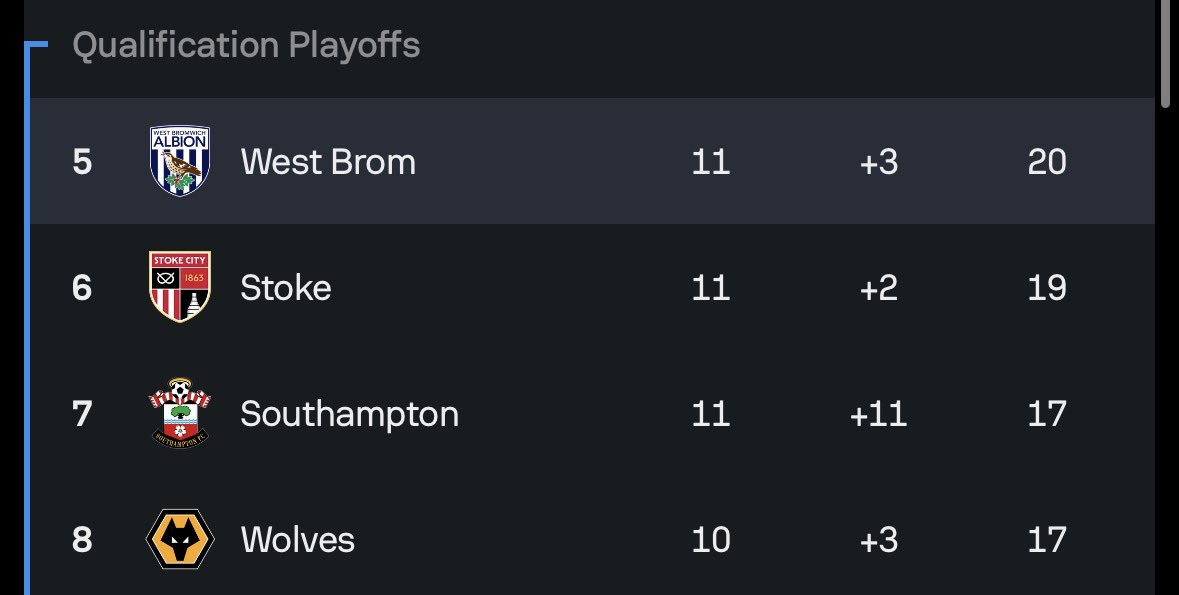Click the Stoke City club badge
1179x595 pixels.
click(180, 287)
